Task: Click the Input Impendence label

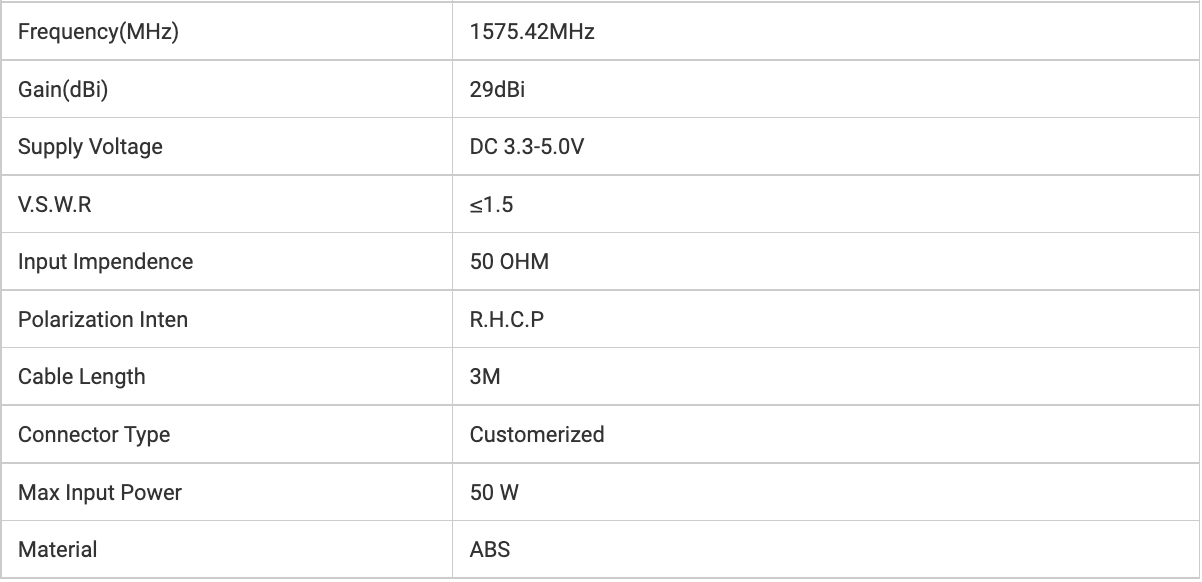Action: (x=105, y=262)
